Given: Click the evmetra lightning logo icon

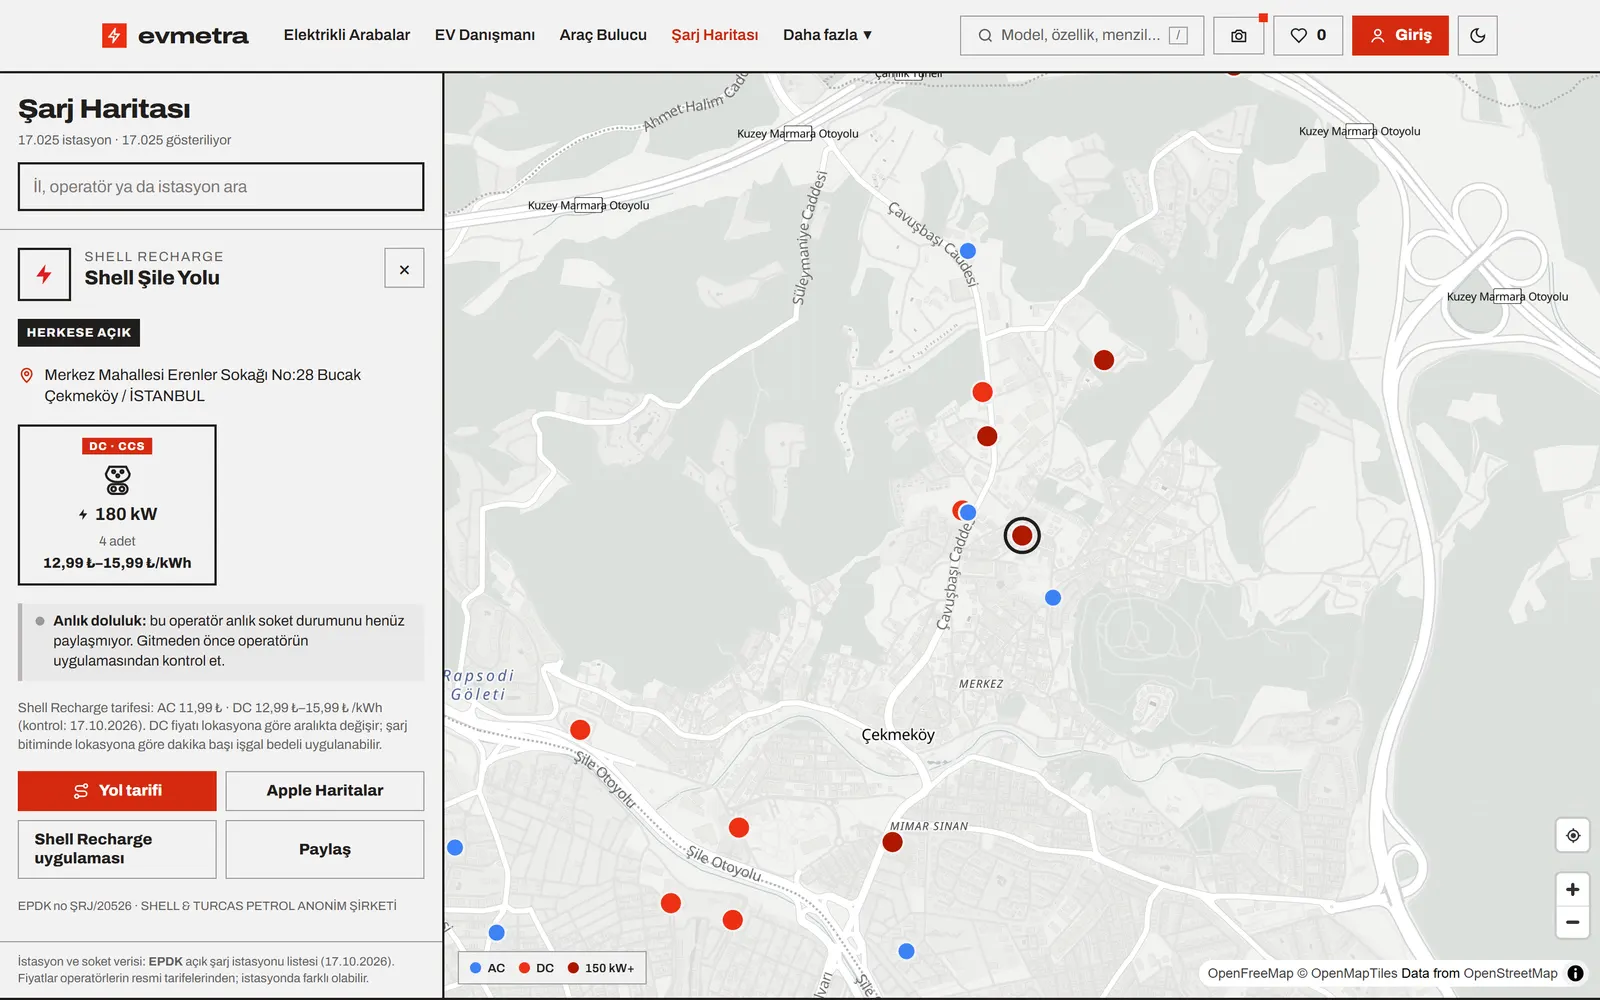Looking at the screenshot, I should [114, 36].
